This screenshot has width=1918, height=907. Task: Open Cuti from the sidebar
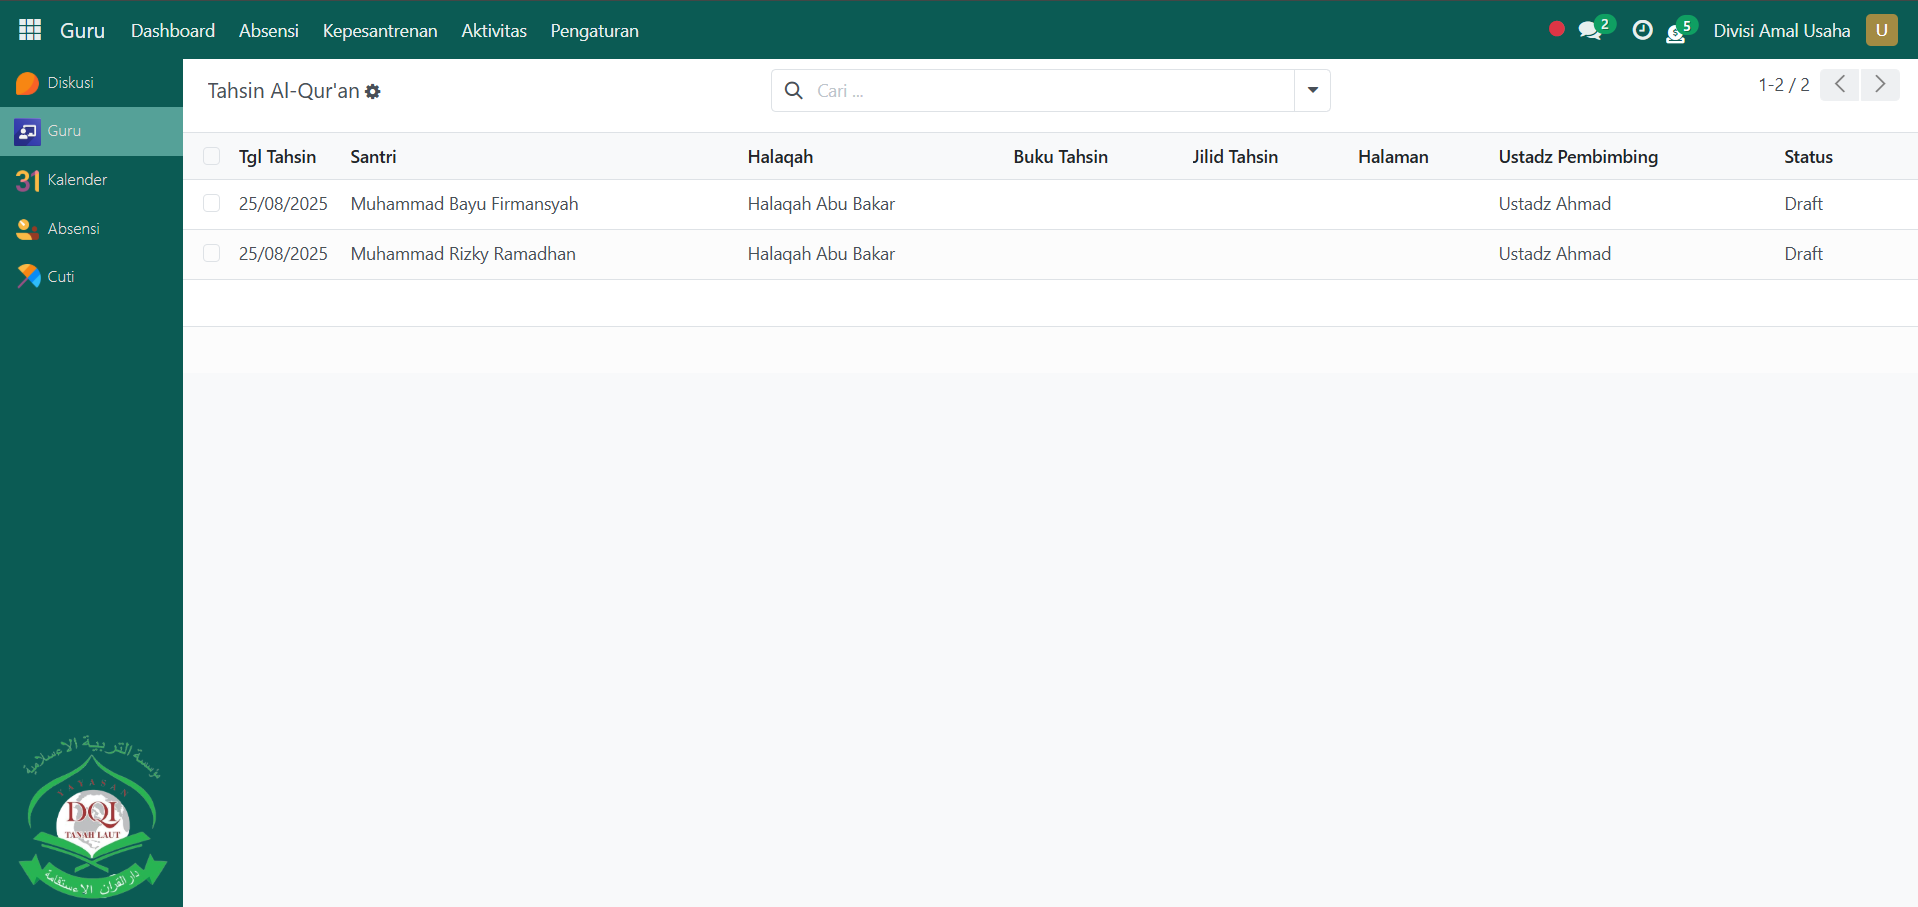(x=60, y=277)
